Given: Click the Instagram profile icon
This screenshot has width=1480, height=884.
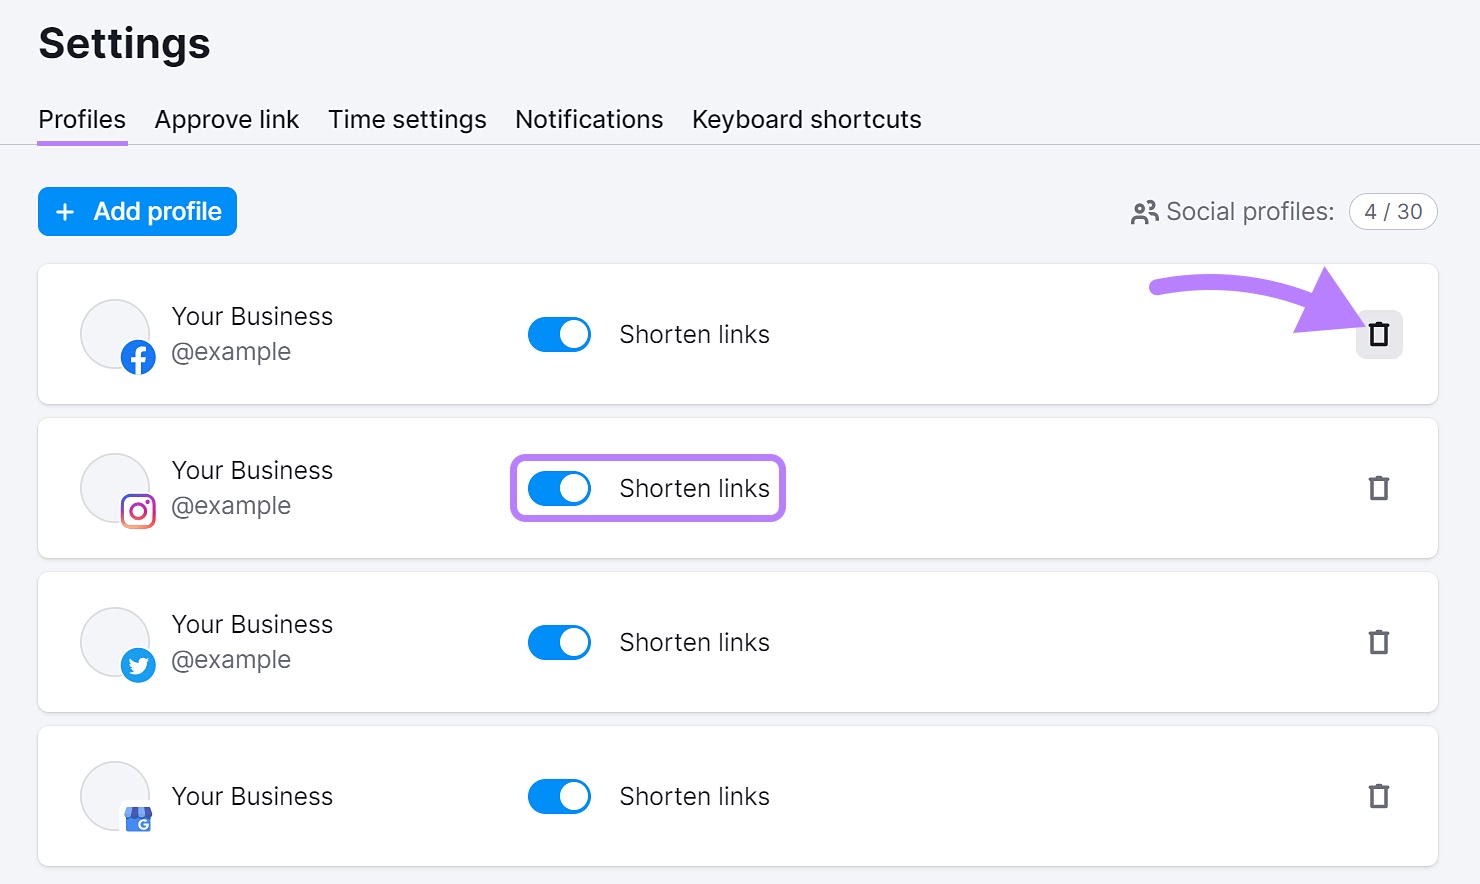Looking at the screenshot, I should [x=139, y=510].
